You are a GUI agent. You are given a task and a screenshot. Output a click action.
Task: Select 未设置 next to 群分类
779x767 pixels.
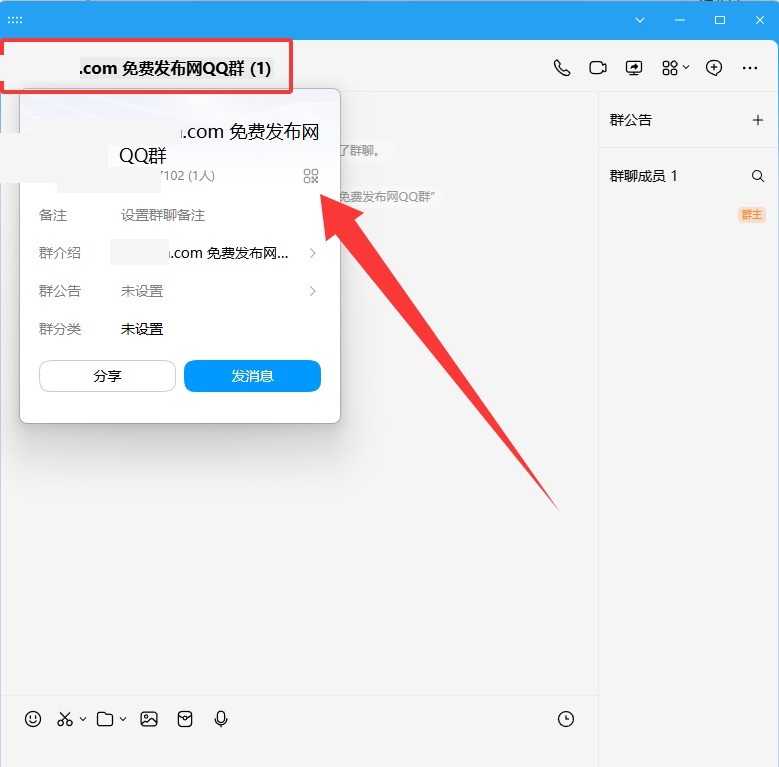pyautogui.click(x=142, y=329)
